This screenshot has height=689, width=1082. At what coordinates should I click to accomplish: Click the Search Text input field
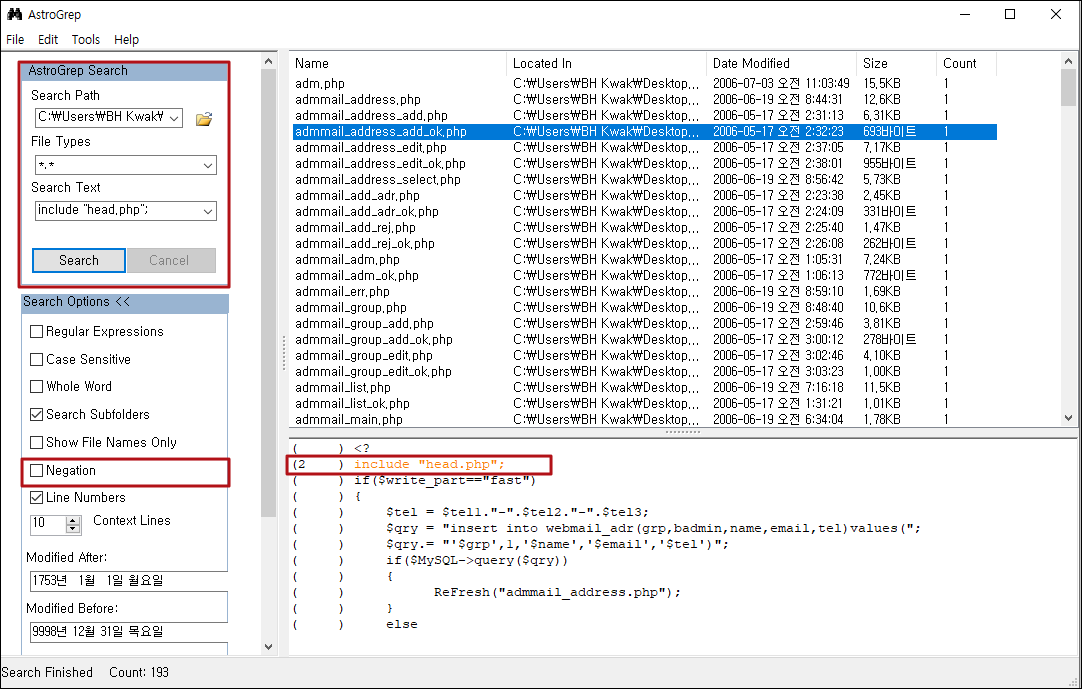118,211
